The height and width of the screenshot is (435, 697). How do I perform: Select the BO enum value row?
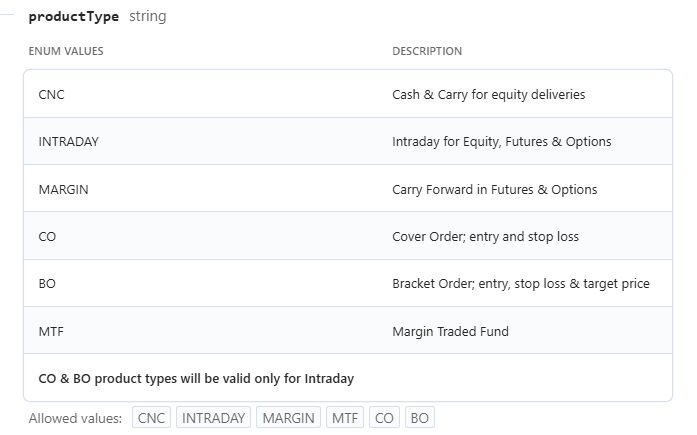point(348,283)
